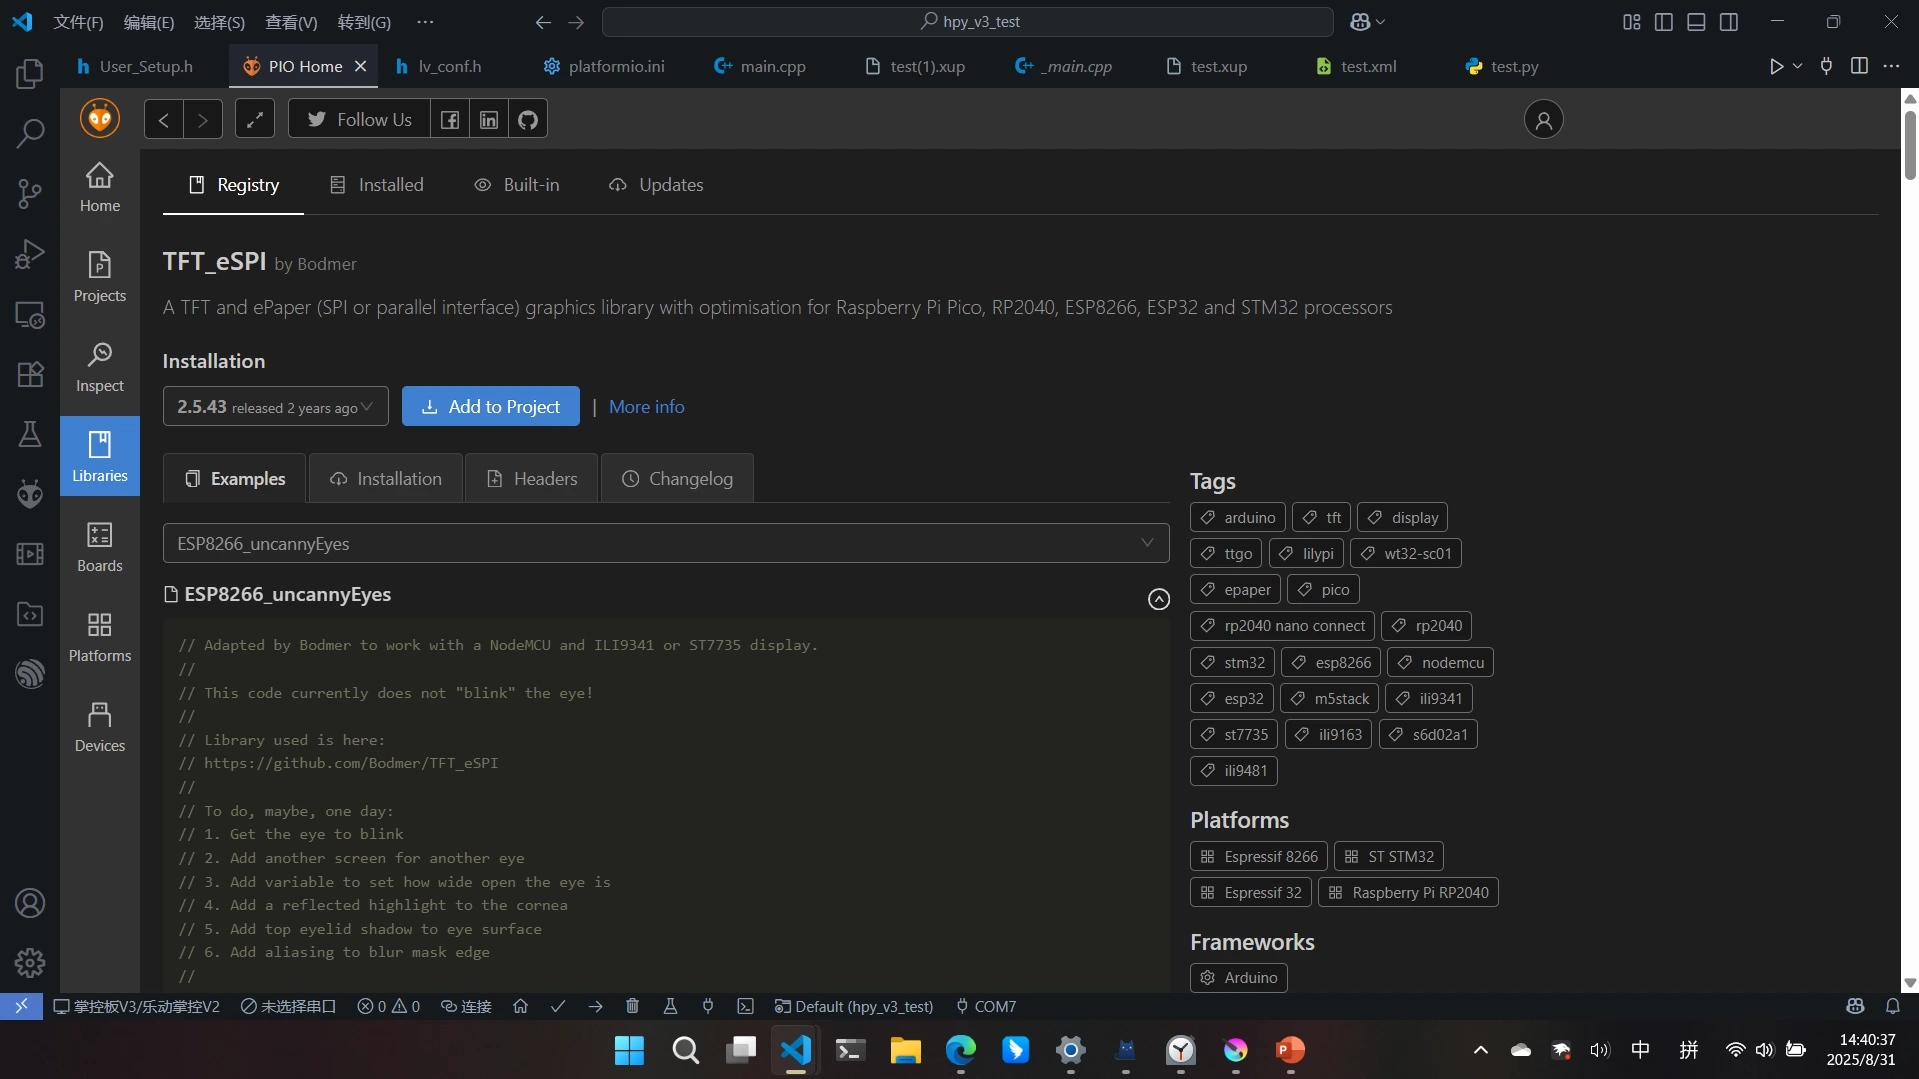Switch to the Installed libraries tab
The height and width of the screenshot is (1079, 1919).
coord(377,185)
